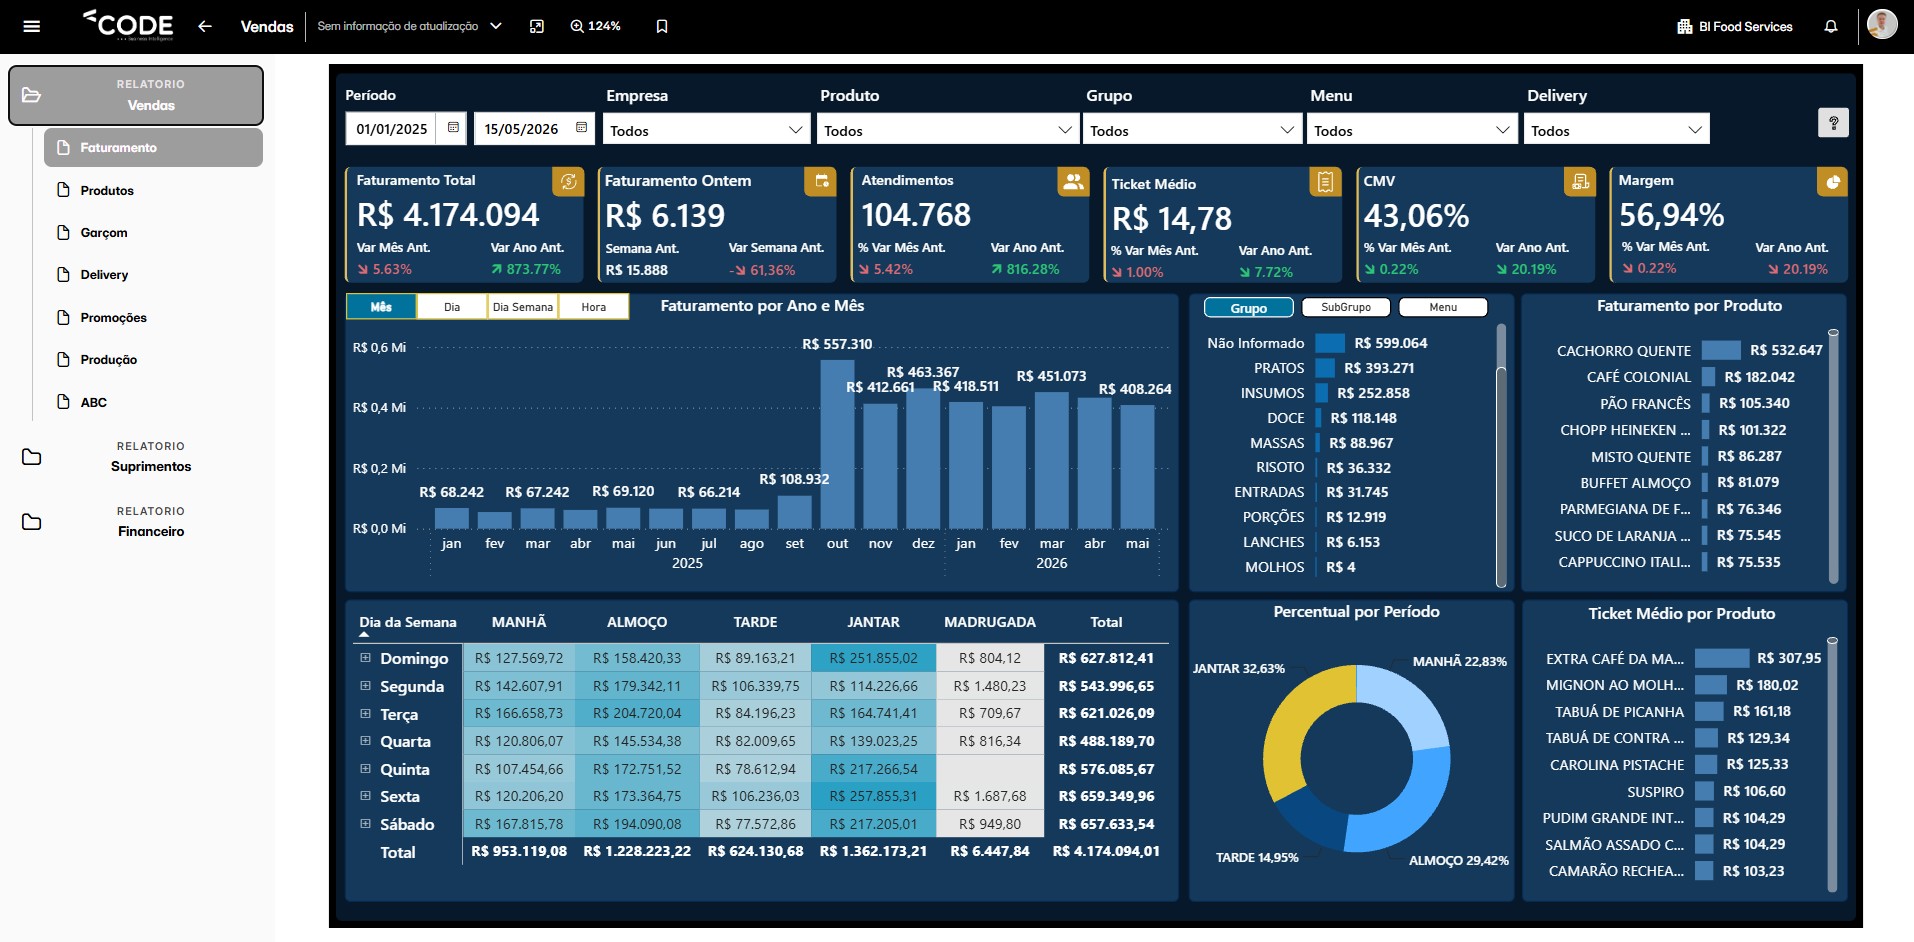This screenshot has height=942, width=1914.
Task: Open the Empresa filter dropdown
Action: 706,130
